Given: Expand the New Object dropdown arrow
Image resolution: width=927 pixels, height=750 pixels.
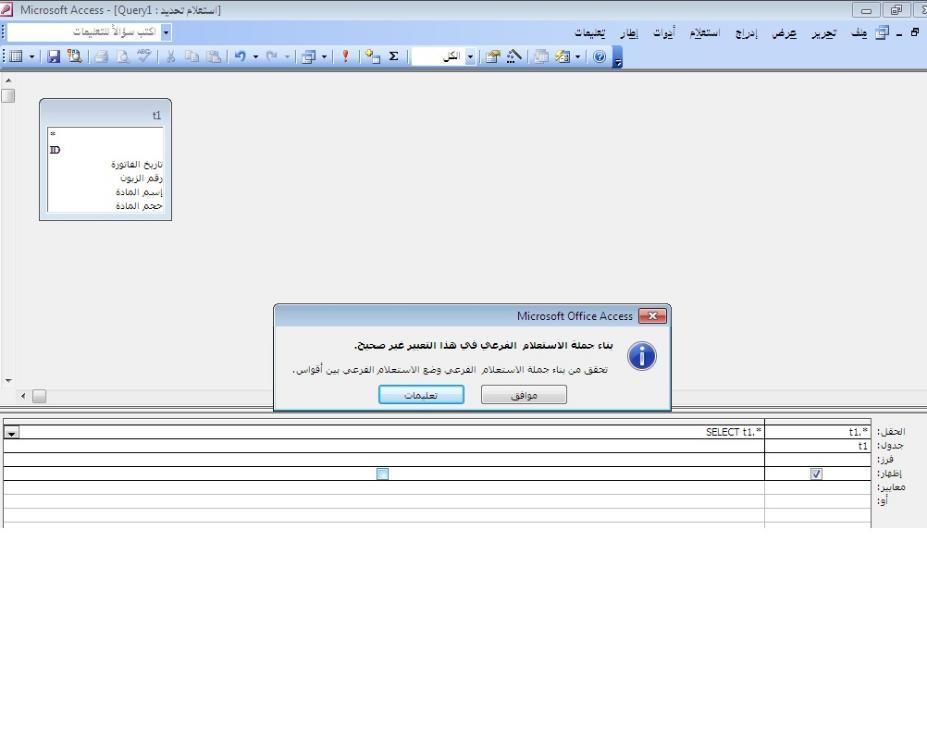Looking at the screenshot, I should [x=578, y=56].
